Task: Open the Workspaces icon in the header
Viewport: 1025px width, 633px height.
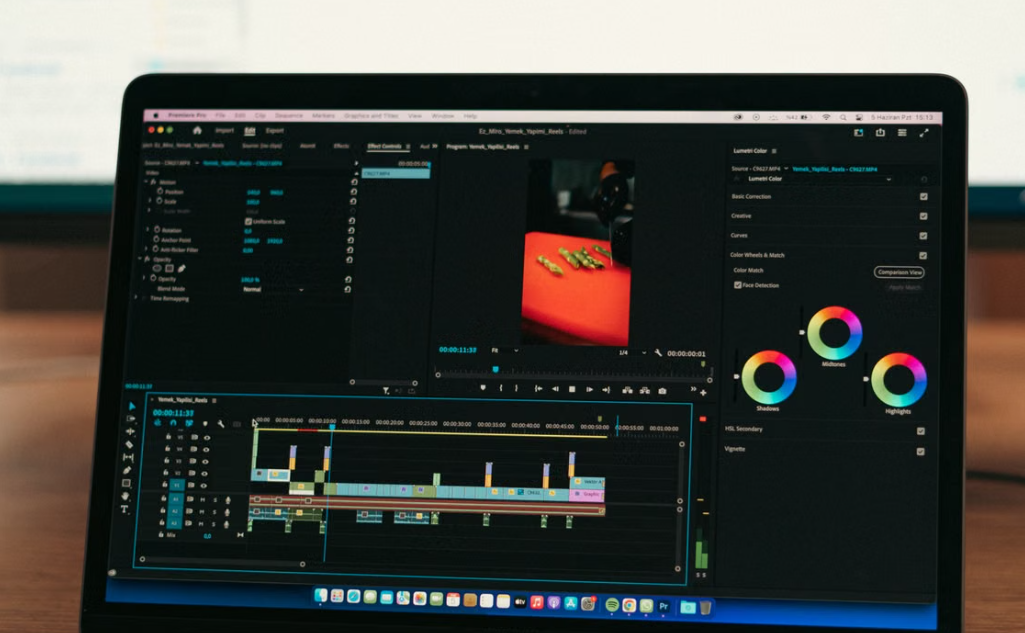Action: click(859, 132)
